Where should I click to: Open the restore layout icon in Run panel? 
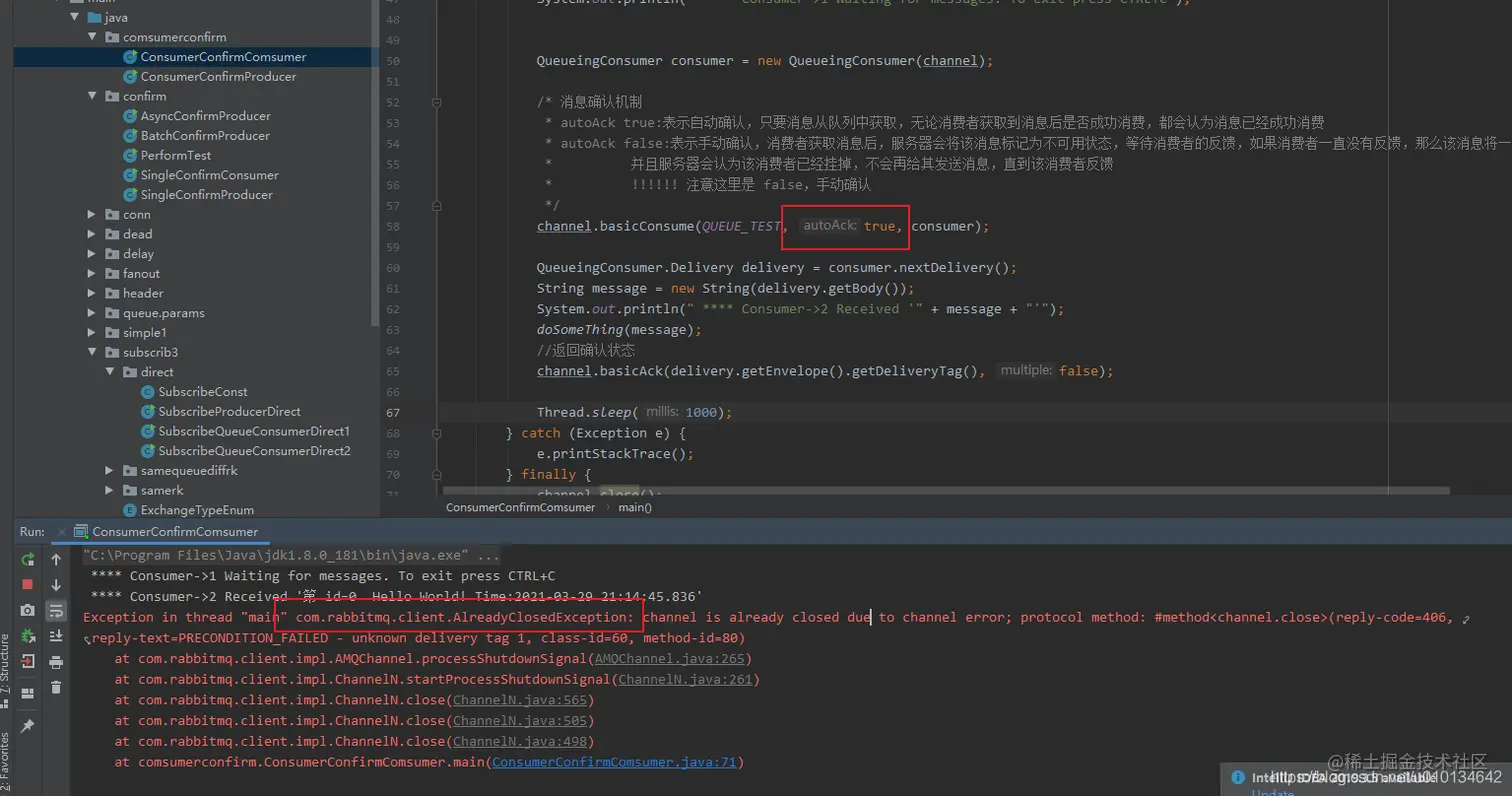(x=28, y=692)
